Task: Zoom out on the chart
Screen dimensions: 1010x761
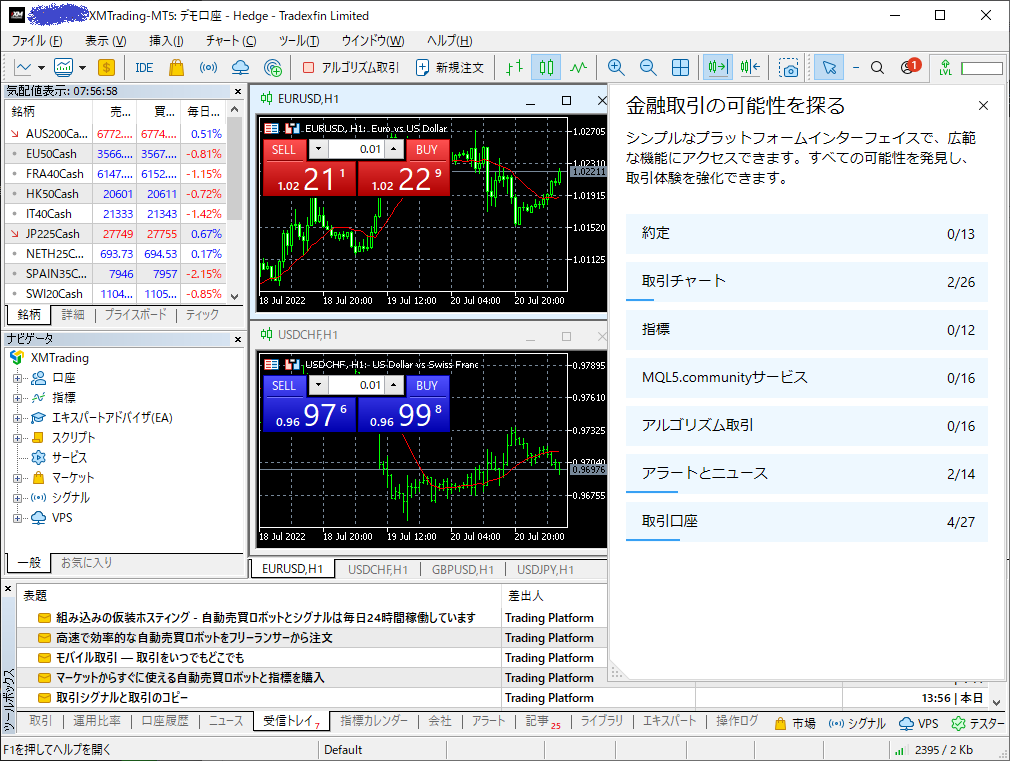Action: tap(648, 68)
